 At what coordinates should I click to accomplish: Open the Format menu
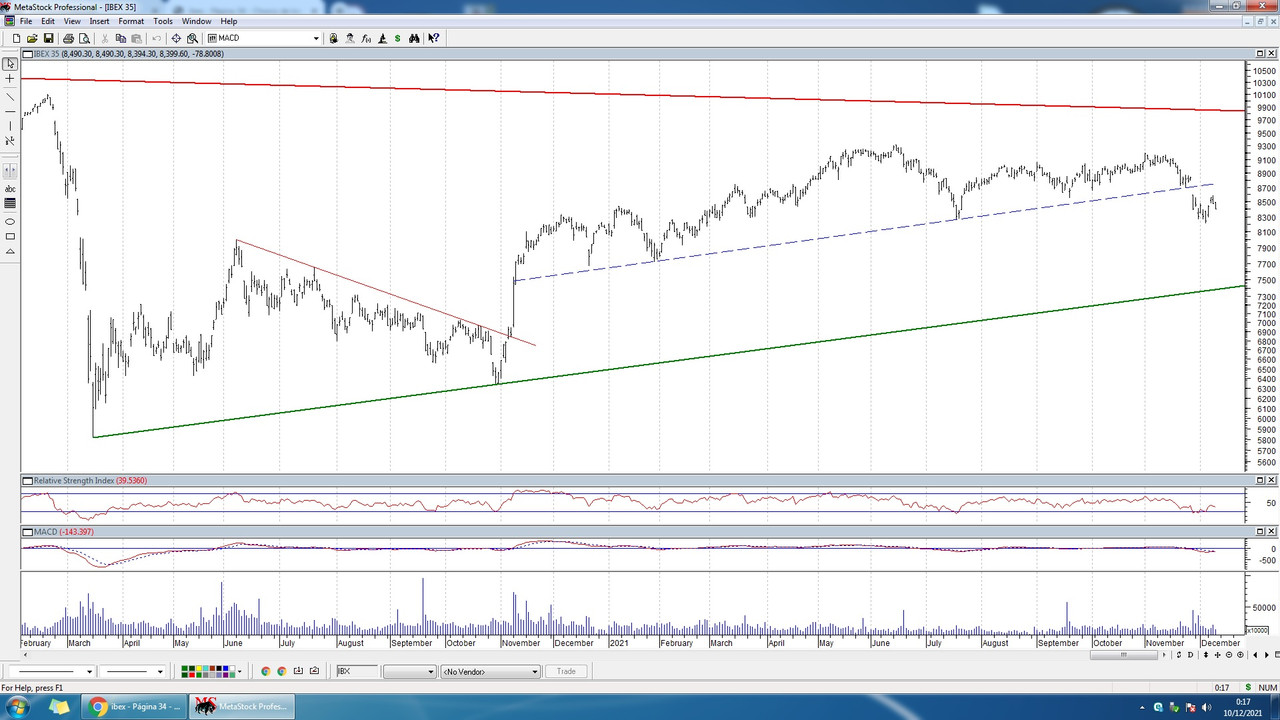point(131,21)
